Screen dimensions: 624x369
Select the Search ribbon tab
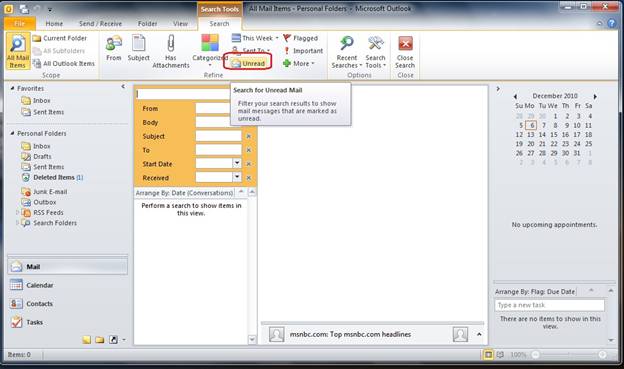pyautogui.click(x=219, y=23)
